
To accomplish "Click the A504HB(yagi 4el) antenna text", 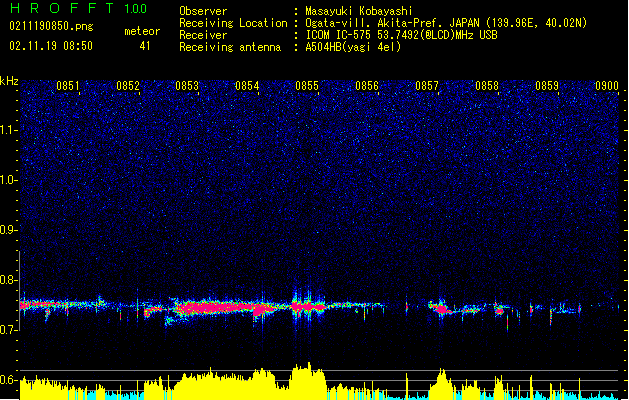I will coord(353,47).
